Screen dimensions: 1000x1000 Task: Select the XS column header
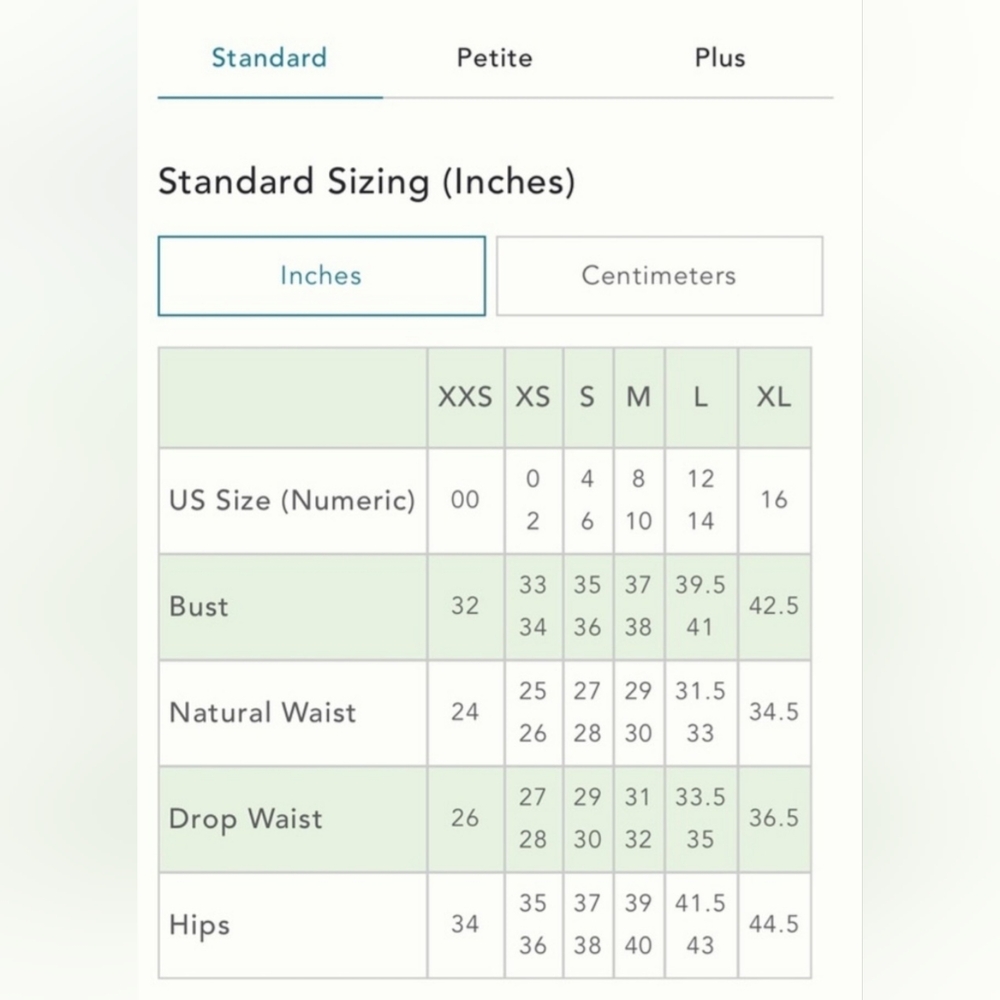pos(533,397)
